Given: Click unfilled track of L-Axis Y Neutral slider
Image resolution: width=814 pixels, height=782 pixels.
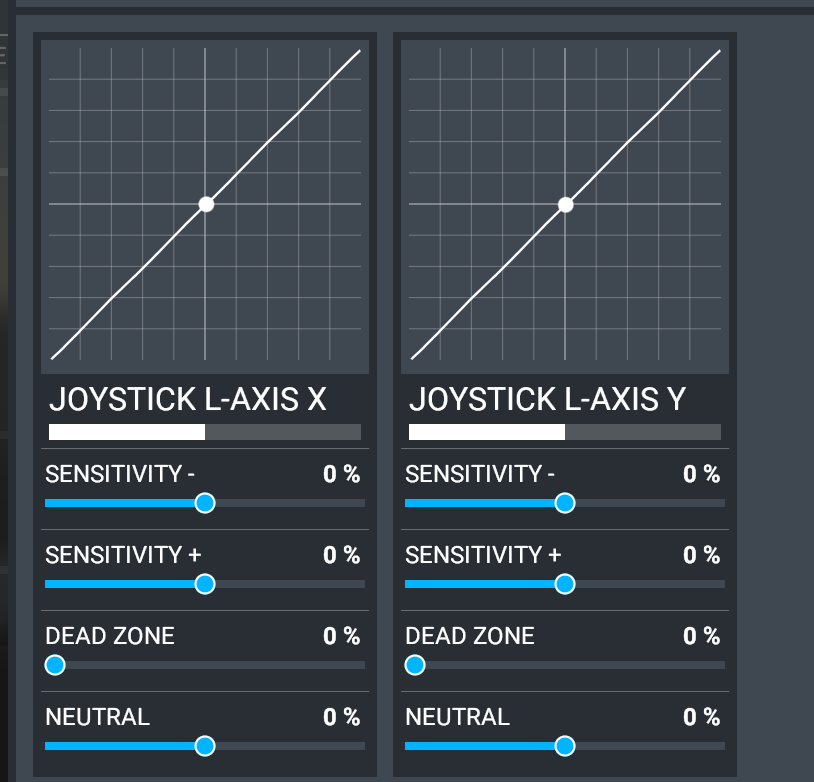Looking at the screenshot, I should pos(650,746).
